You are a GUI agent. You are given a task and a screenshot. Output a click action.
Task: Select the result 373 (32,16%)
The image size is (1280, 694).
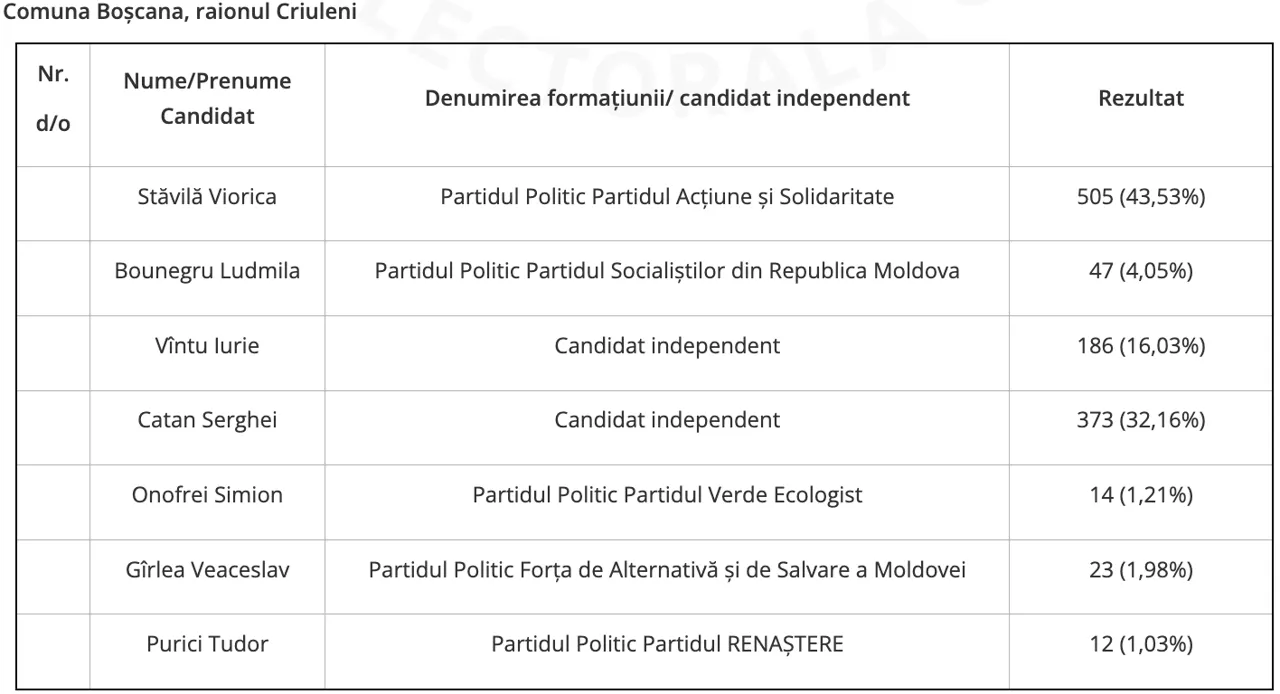(x=1141, y=420)
